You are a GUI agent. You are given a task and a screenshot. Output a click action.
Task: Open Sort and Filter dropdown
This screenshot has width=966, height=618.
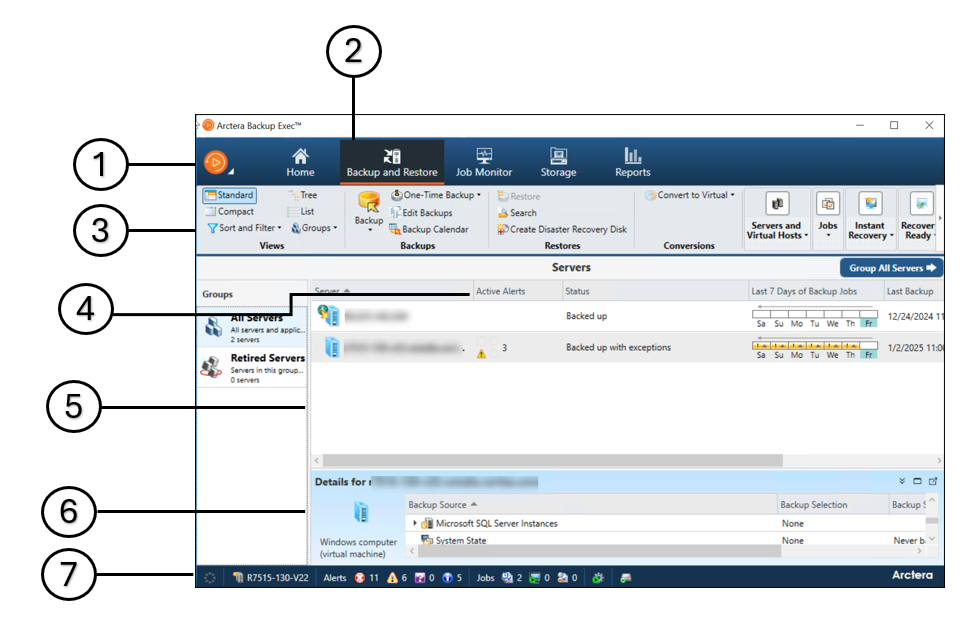245,228
